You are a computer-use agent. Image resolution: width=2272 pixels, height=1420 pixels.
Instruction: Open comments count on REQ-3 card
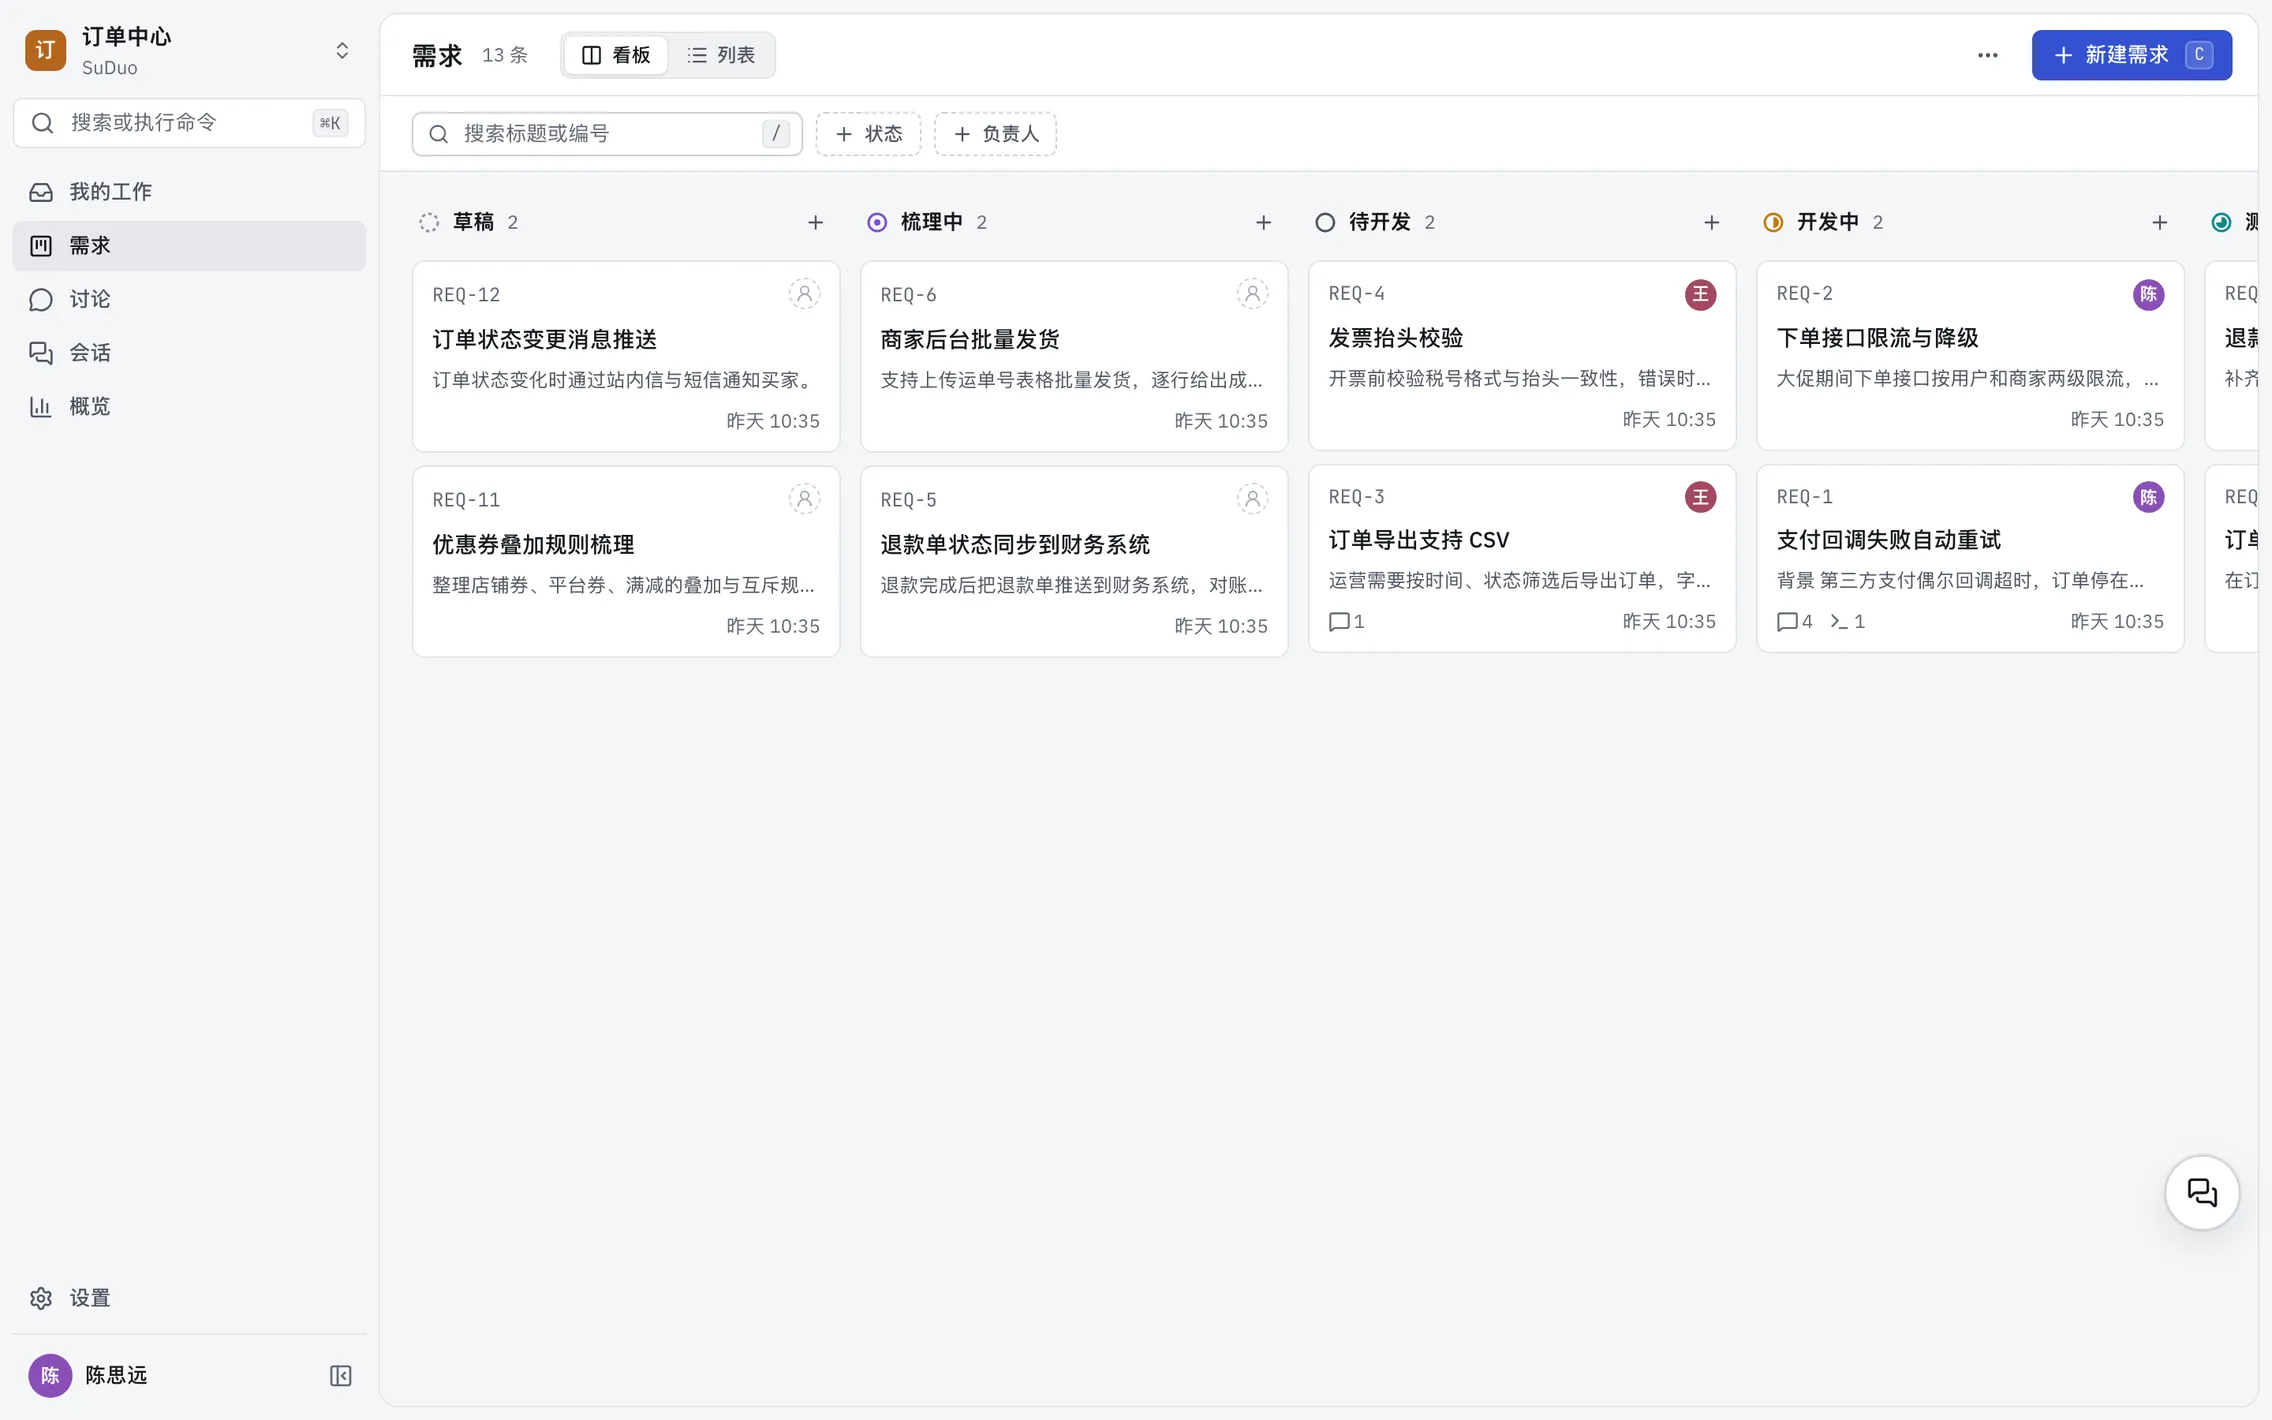1347,622
